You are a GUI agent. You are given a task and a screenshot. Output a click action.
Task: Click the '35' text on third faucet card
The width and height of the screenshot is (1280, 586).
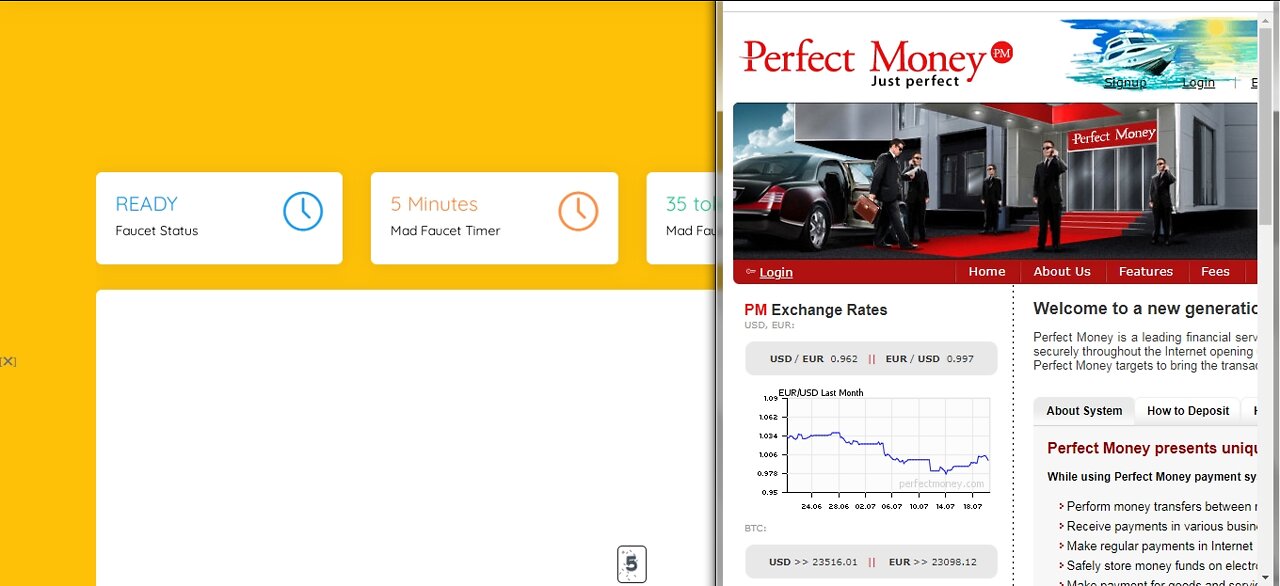click(676, 204)
